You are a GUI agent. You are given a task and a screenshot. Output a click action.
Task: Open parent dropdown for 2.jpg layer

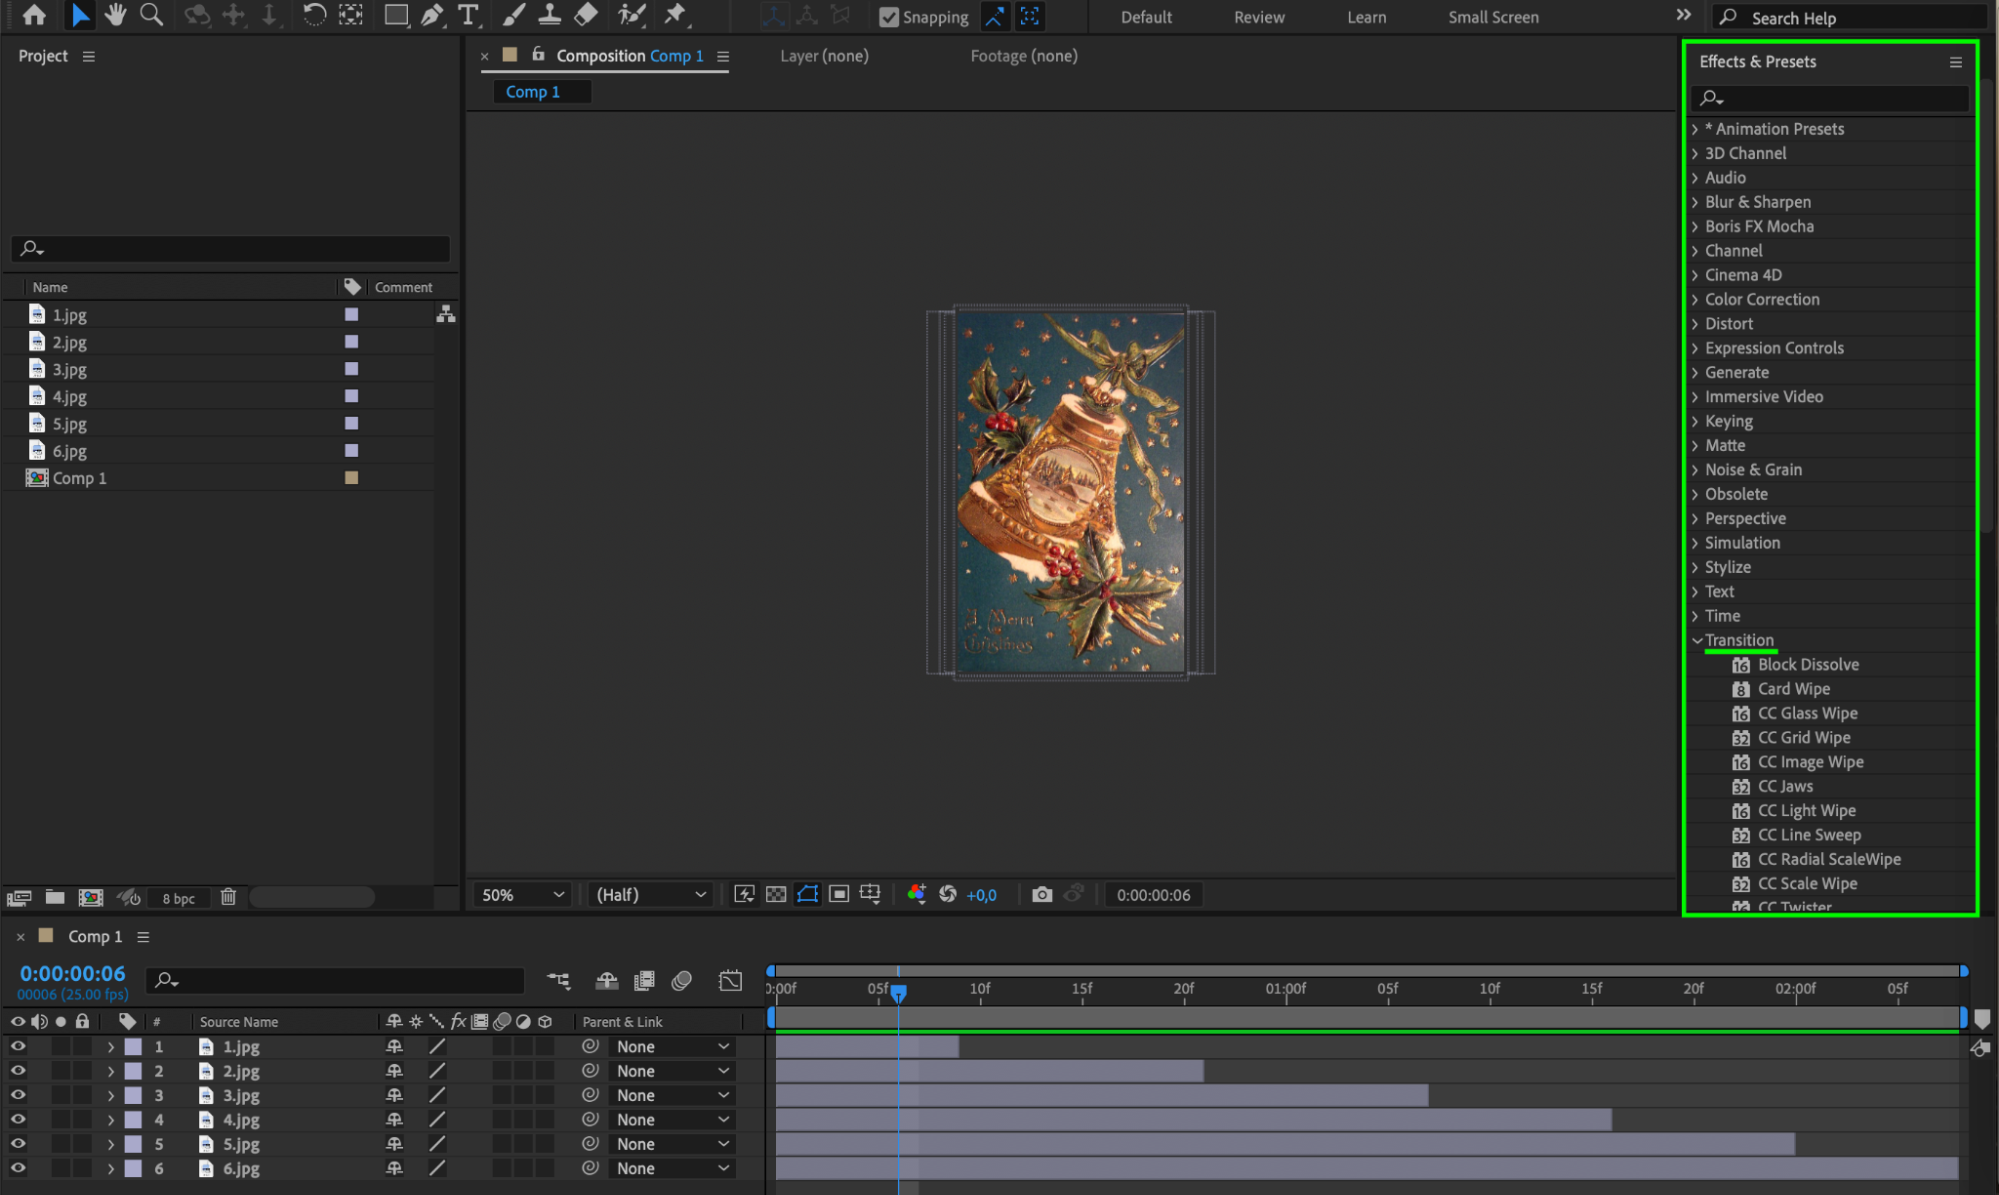point(671,1071)
